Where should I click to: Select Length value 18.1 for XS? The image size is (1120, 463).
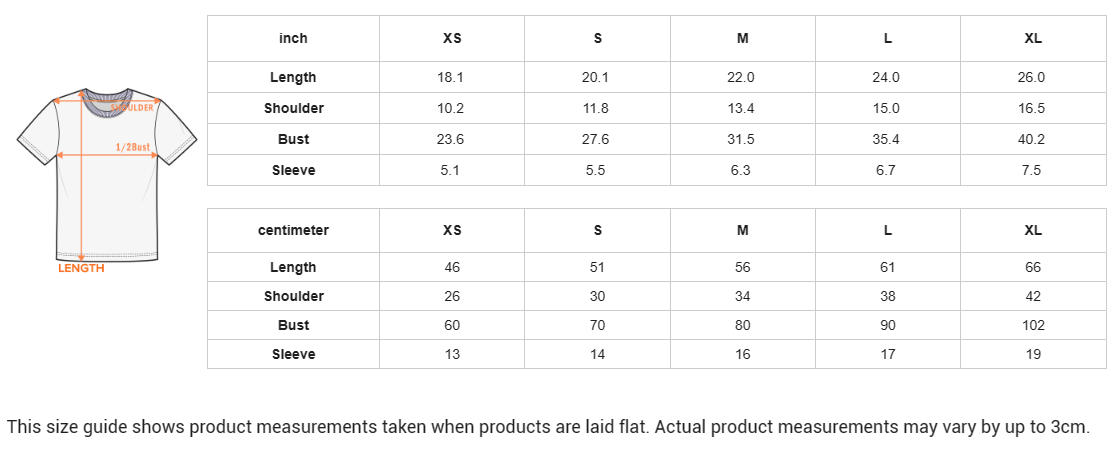(x=450, y=77)
